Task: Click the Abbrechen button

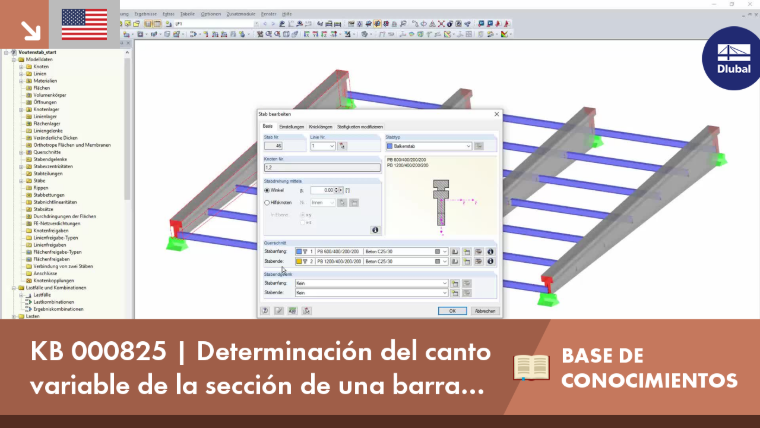Action: coord(485,311)
